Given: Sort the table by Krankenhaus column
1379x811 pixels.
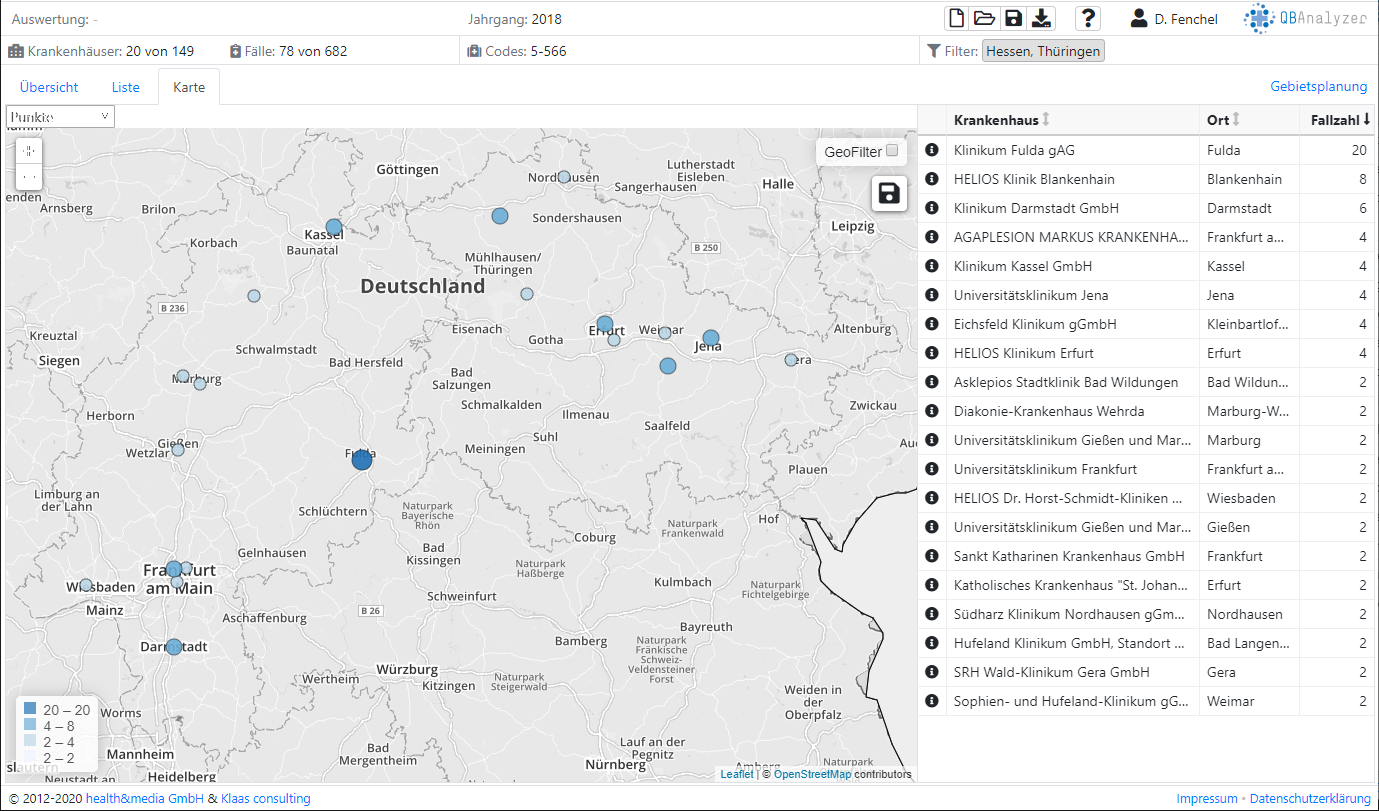Looking at the screenshot, I should click(1002, 120).
